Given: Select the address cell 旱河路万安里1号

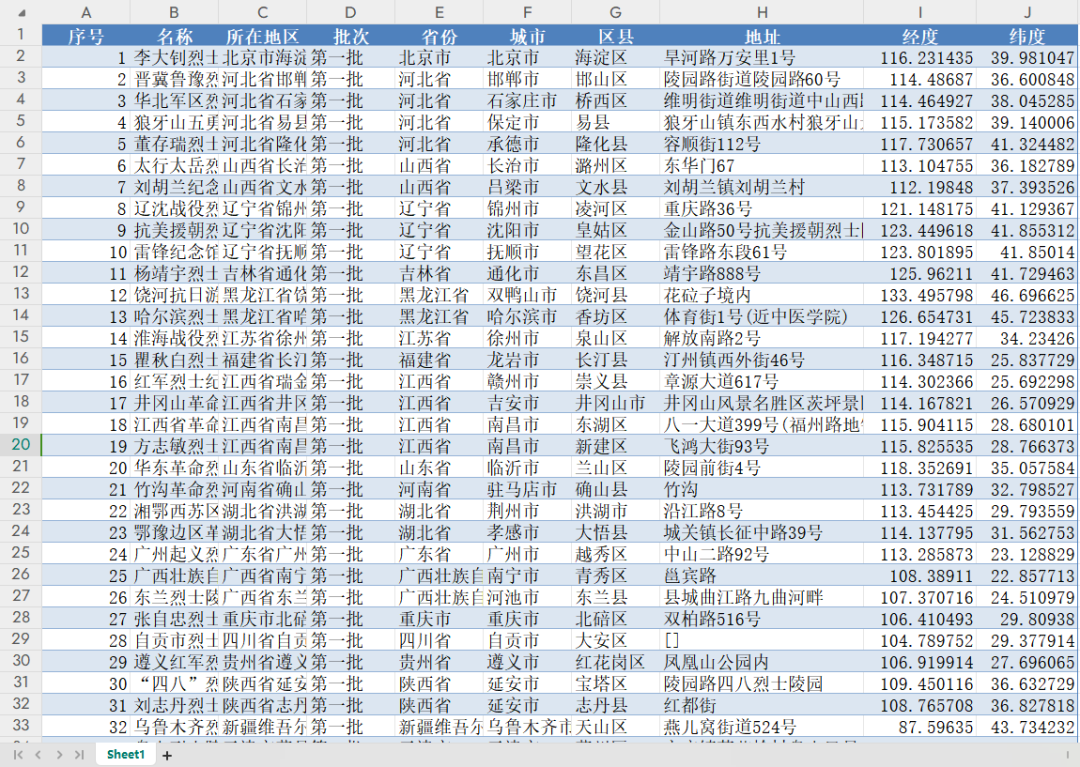Looking at the screenshot, I should 762,58.
